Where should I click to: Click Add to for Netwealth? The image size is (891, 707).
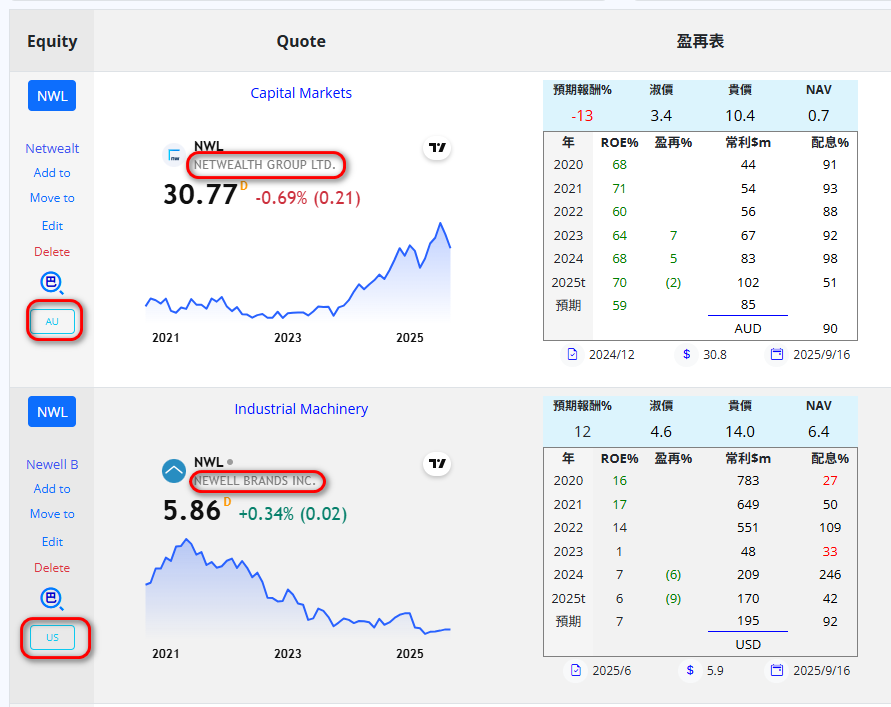(x=52, y=173)
